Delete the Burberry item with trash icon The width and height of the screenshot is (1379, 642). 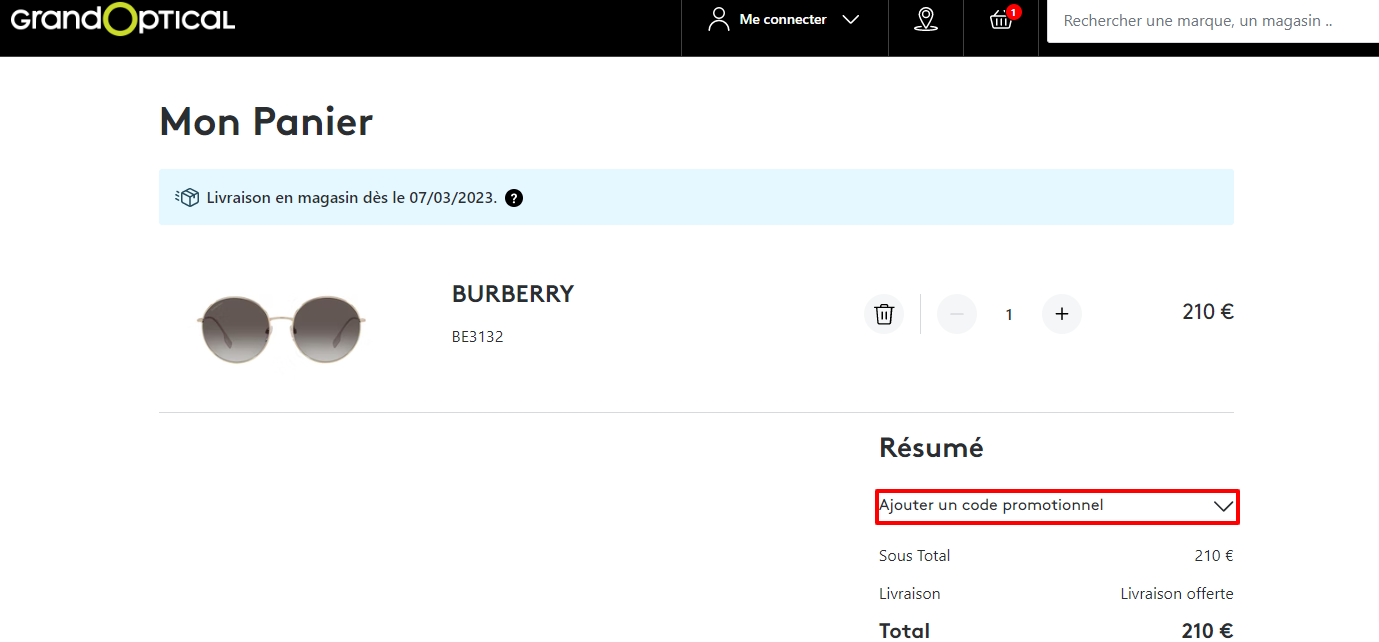[884, 314]
